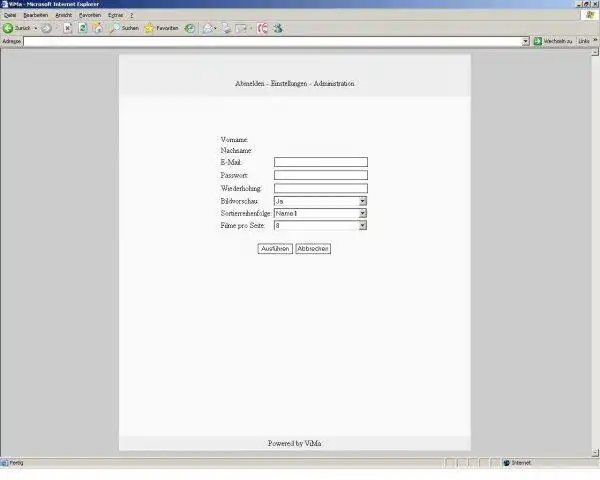
Task: Go to the Home page icon
Action: (98, 28)
